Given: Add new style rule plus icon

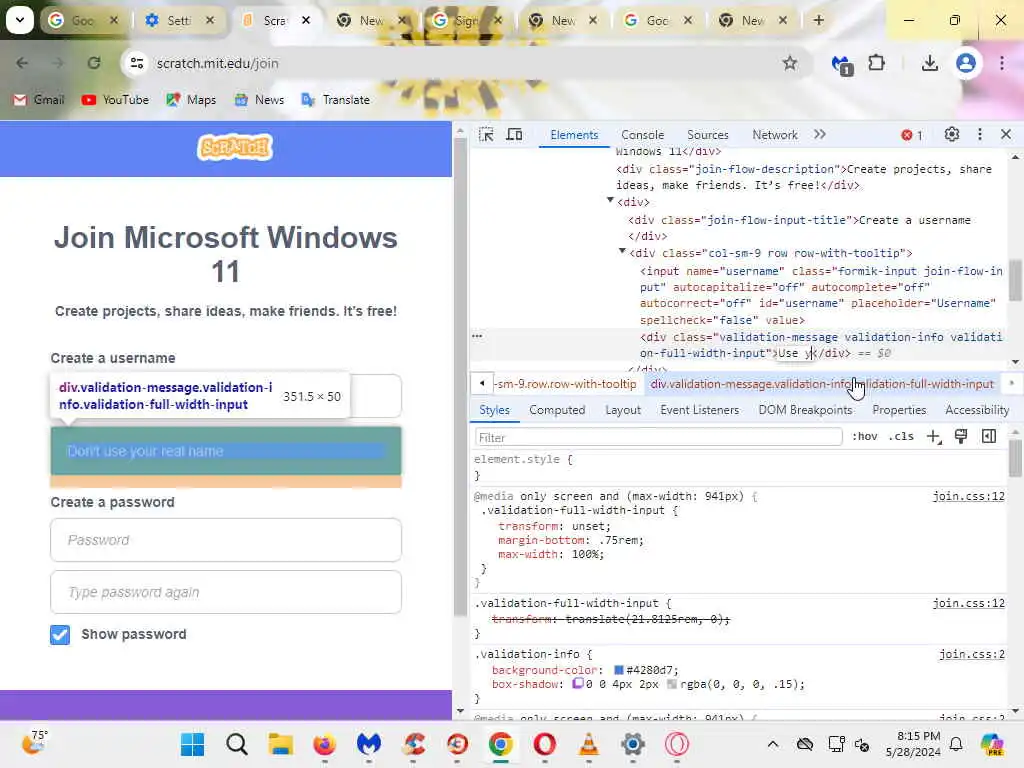Looking at the screenshot, I should [934, 437].
